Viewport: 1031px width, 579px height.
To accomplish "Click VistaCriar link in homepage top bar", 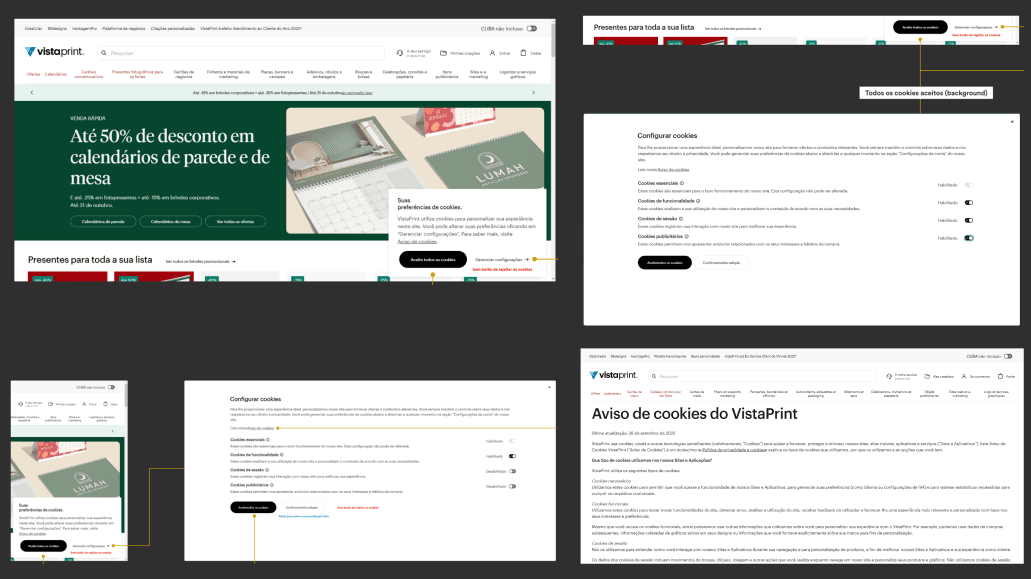I will (33, 29).
